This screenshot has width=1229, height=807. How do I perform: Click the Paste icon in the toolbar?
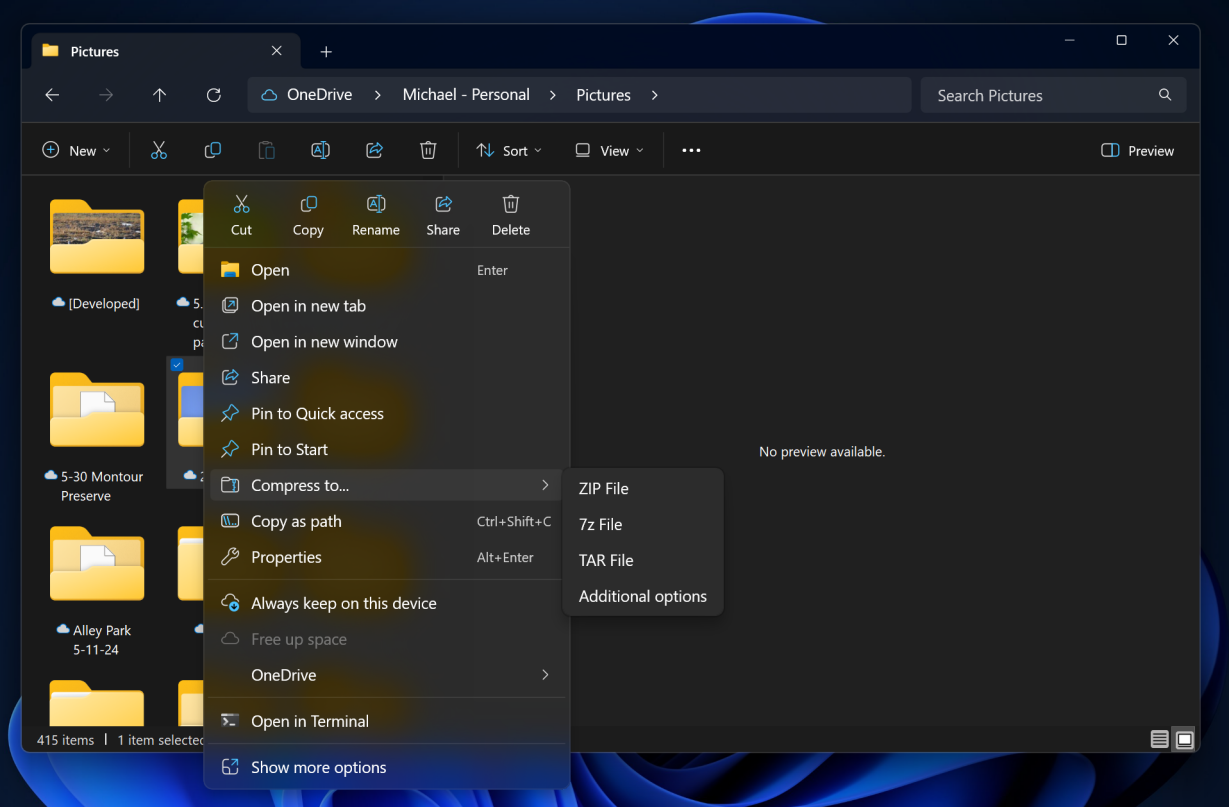(266, 149)
